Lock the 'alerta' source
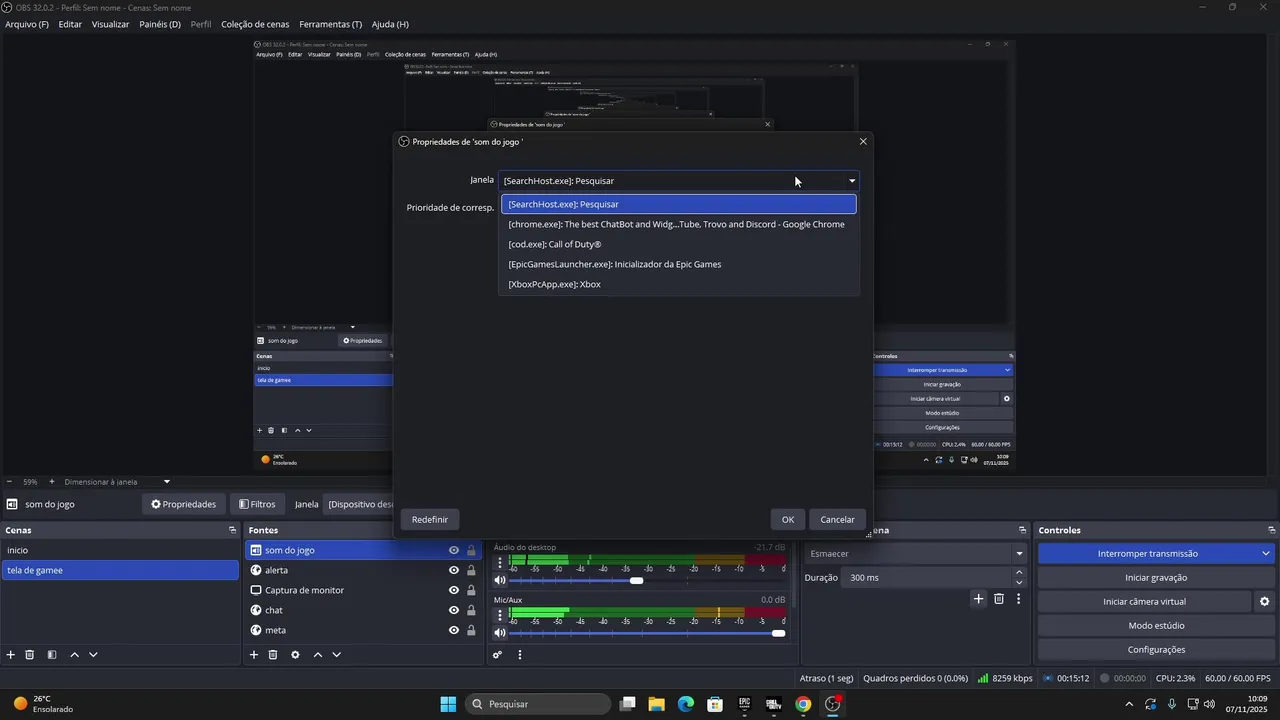The width and height of the screenshot is (1280, 720). pyautogui.click(x=471, y=570)
